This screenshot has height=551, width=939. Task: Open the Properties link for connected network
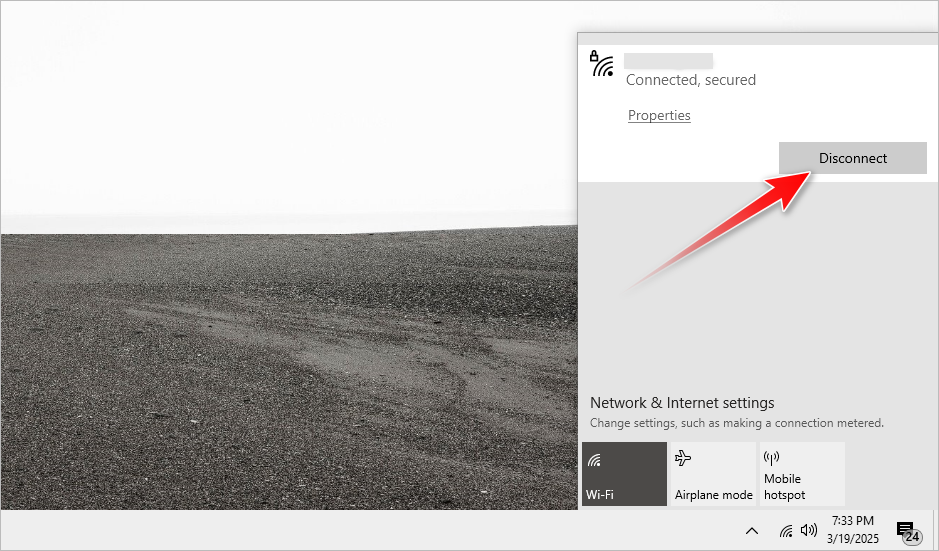(659, 115)
